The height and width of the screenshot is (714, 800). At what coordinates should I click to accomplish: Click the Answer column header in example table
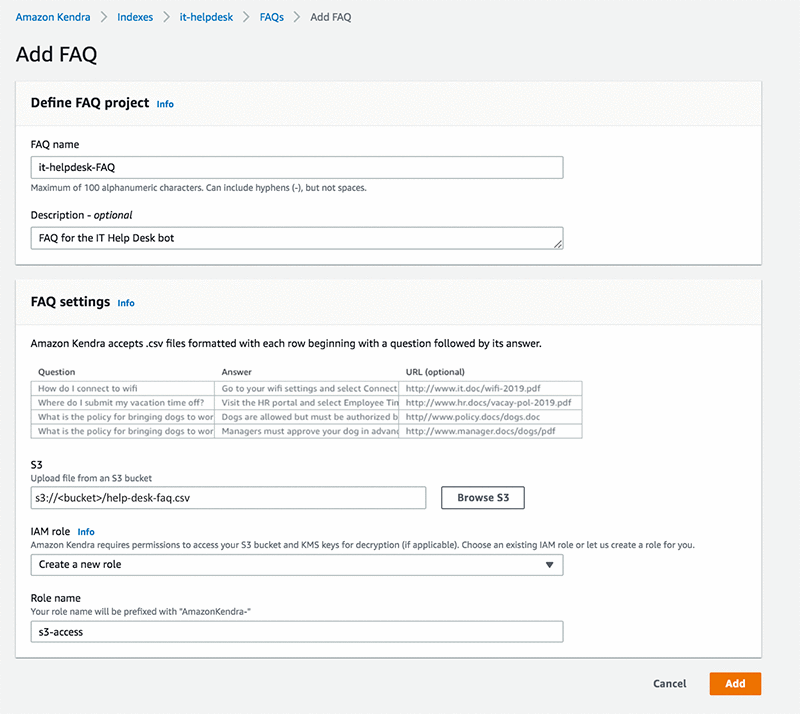pos(237,372)
